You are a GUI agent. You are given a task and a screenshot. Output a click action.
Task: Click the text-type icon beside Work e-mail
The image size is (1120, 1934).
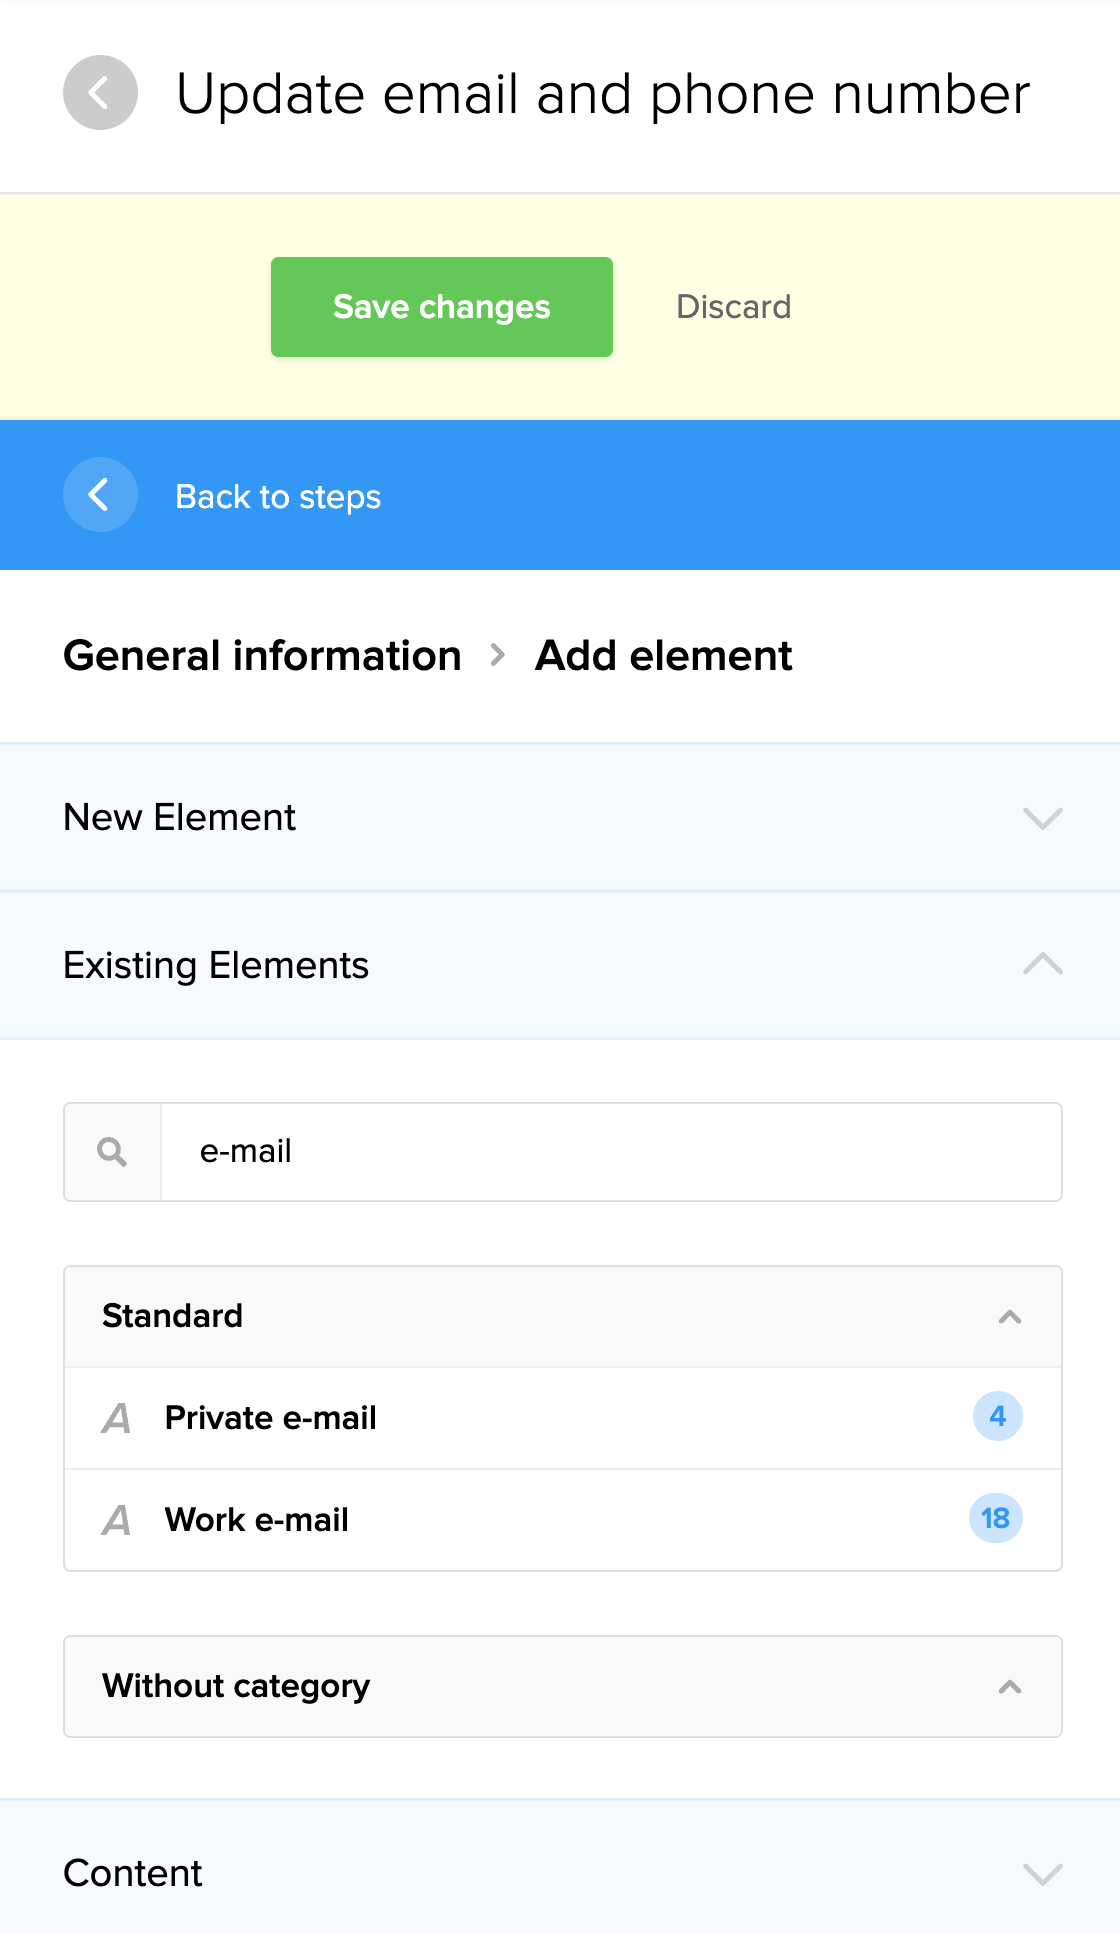(x=117, y=1520)
